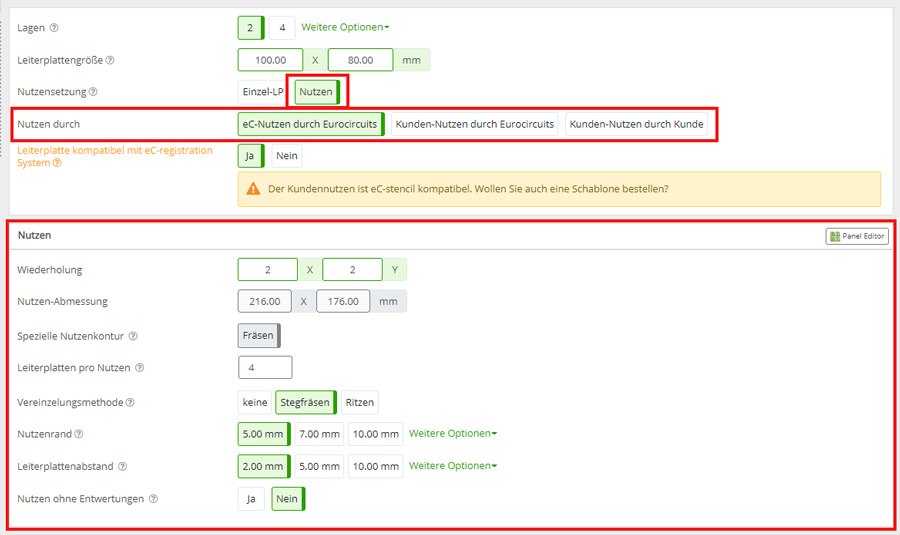
Task: Expand Weitere Optionen for Nutzenrand
Action: click(453, 433)
